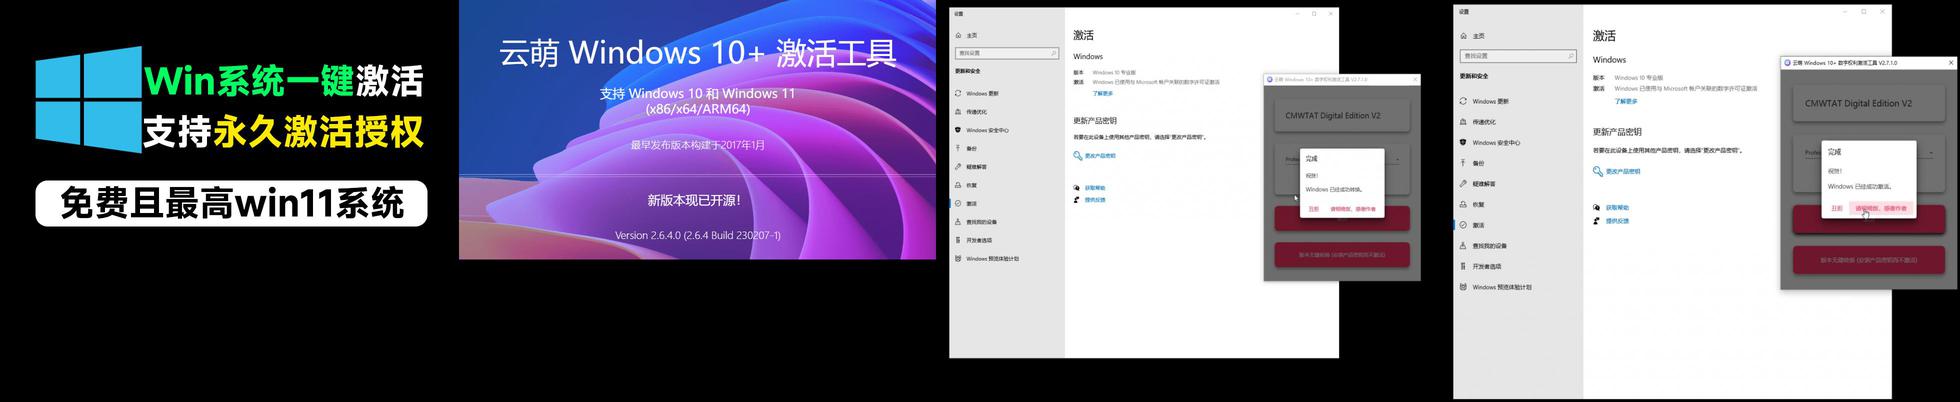Open 获取帮助 link text in right Settings window
Screen dimensions: 1960x402
[1618, 208]
